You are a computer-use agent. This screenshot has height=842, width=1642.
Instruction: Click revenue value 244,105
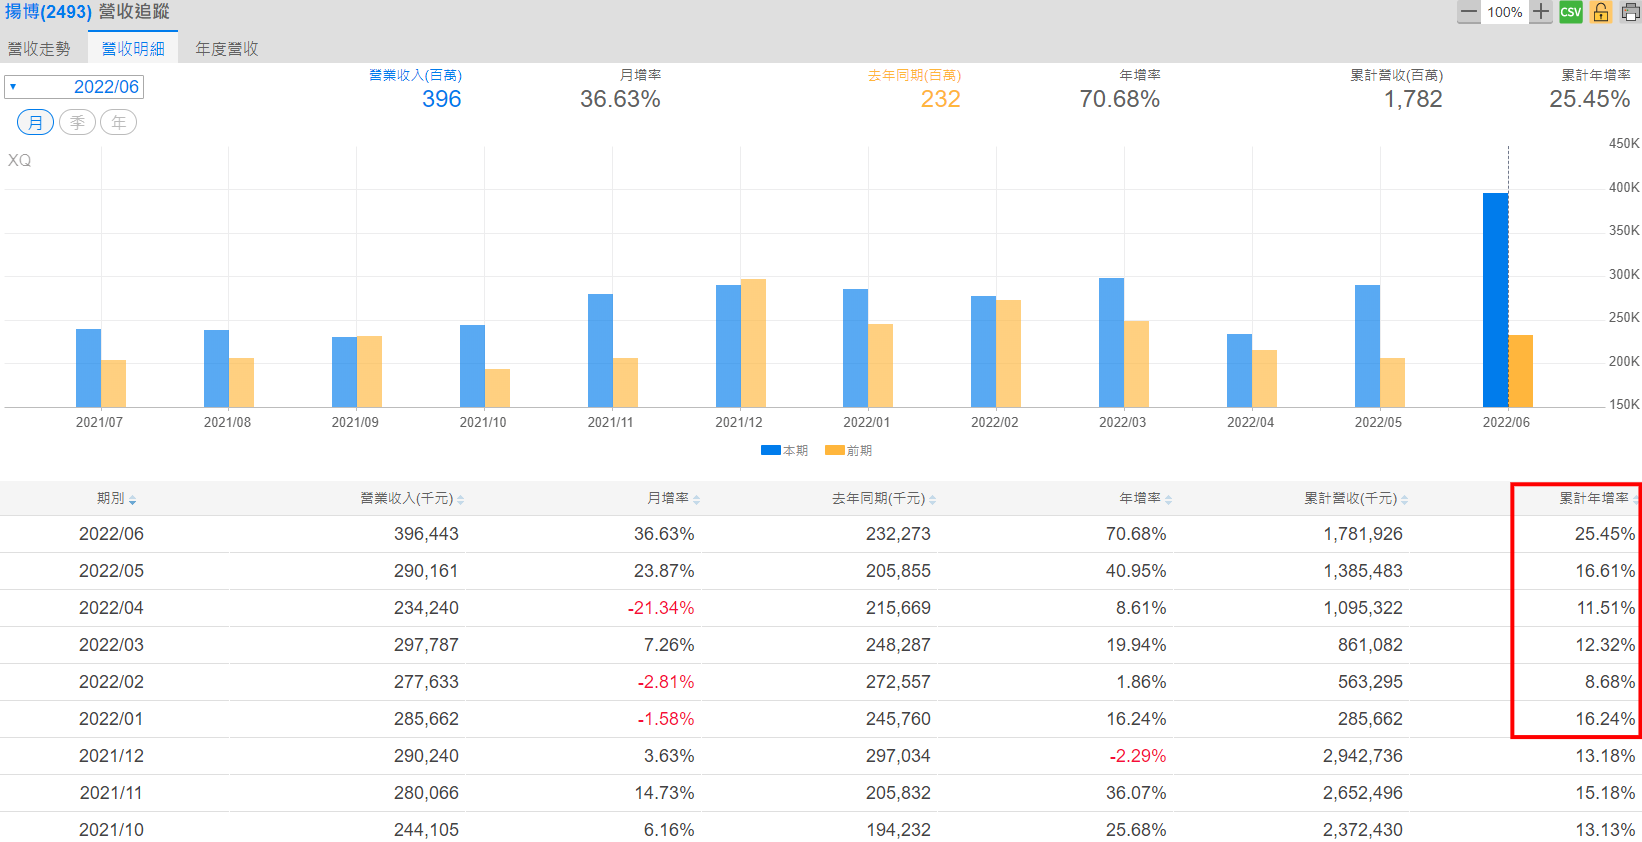point(426,830)
